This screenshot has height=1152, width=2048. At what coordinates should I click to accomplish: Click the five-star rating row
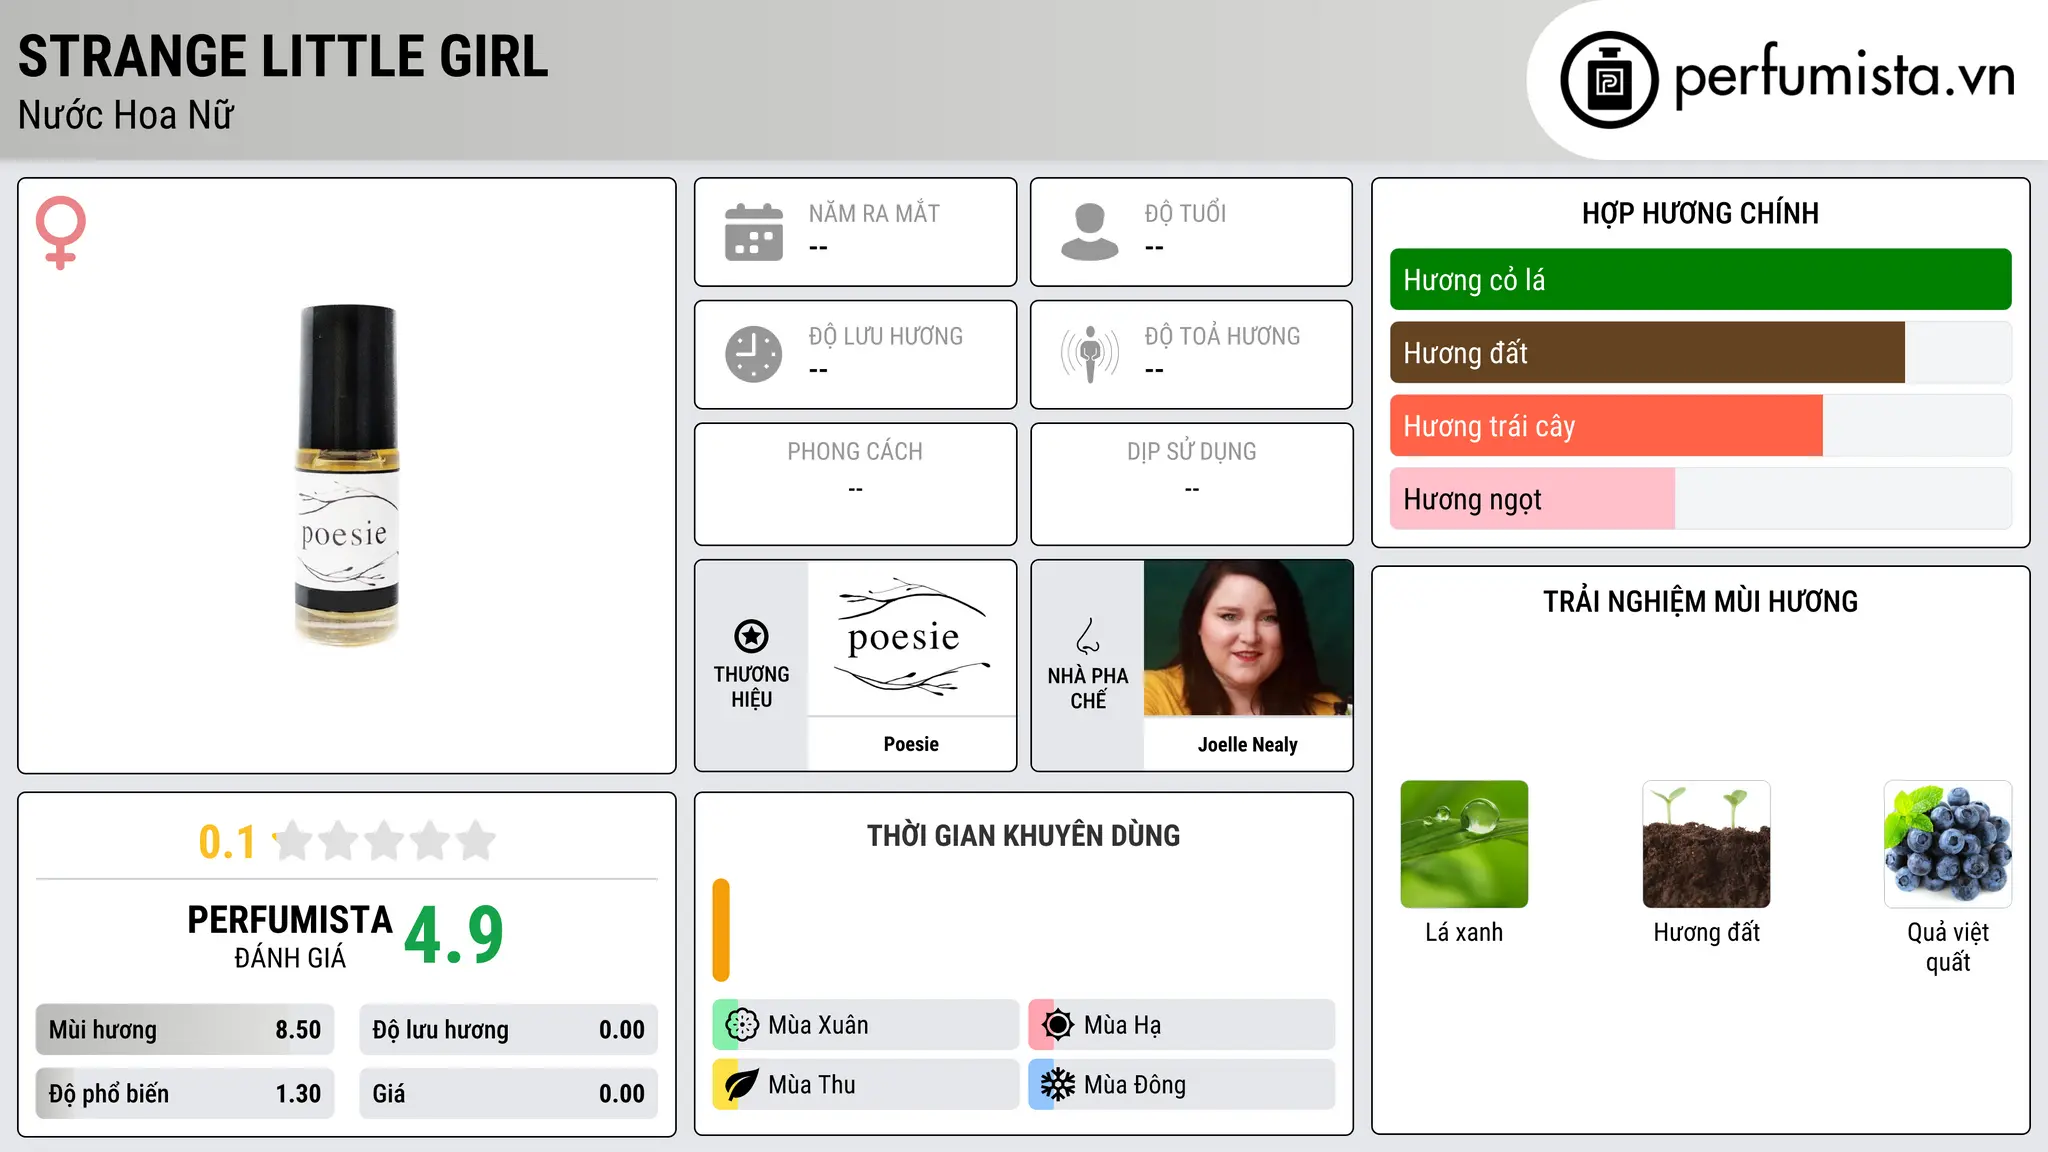pos(385,841)
